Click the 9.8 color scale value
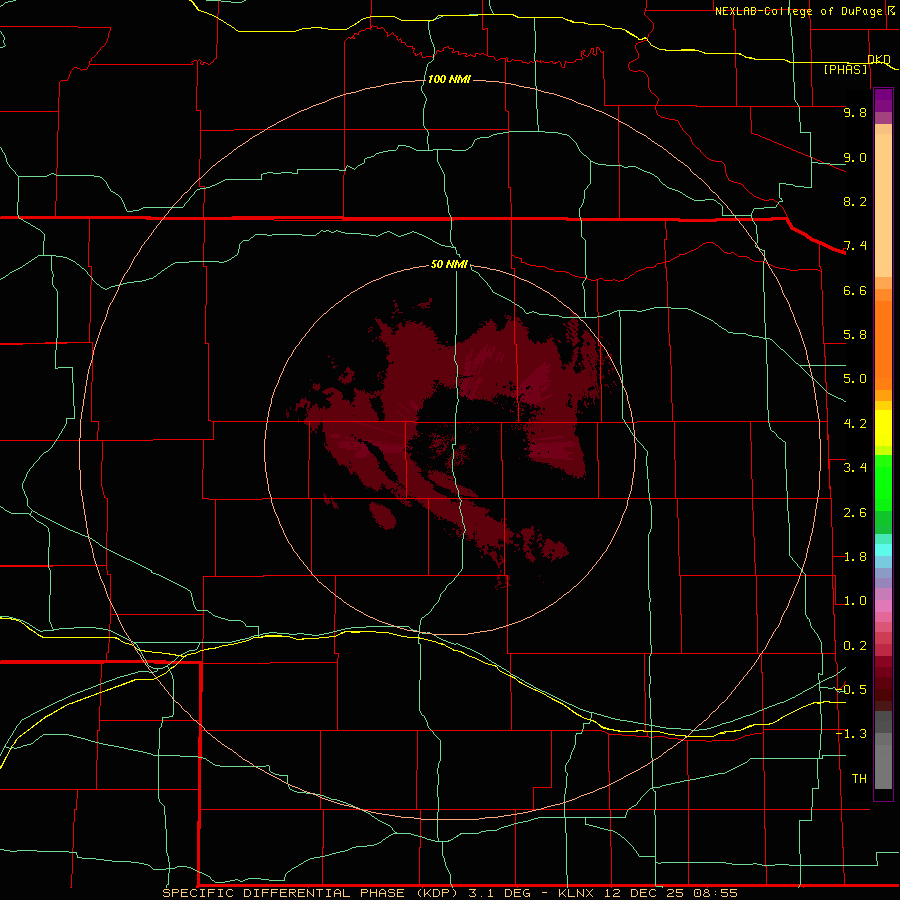This screenshot has height=900, width=900. (x=855, y=112)
